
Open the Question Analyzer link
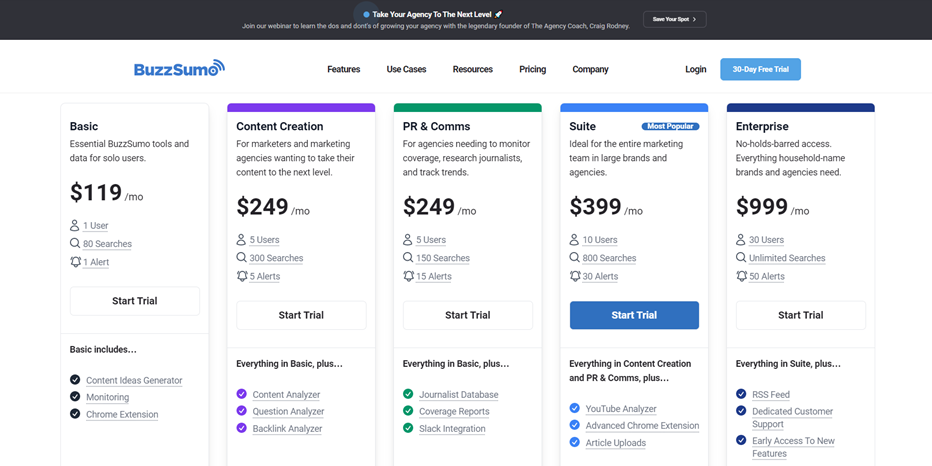coord(288,411)
